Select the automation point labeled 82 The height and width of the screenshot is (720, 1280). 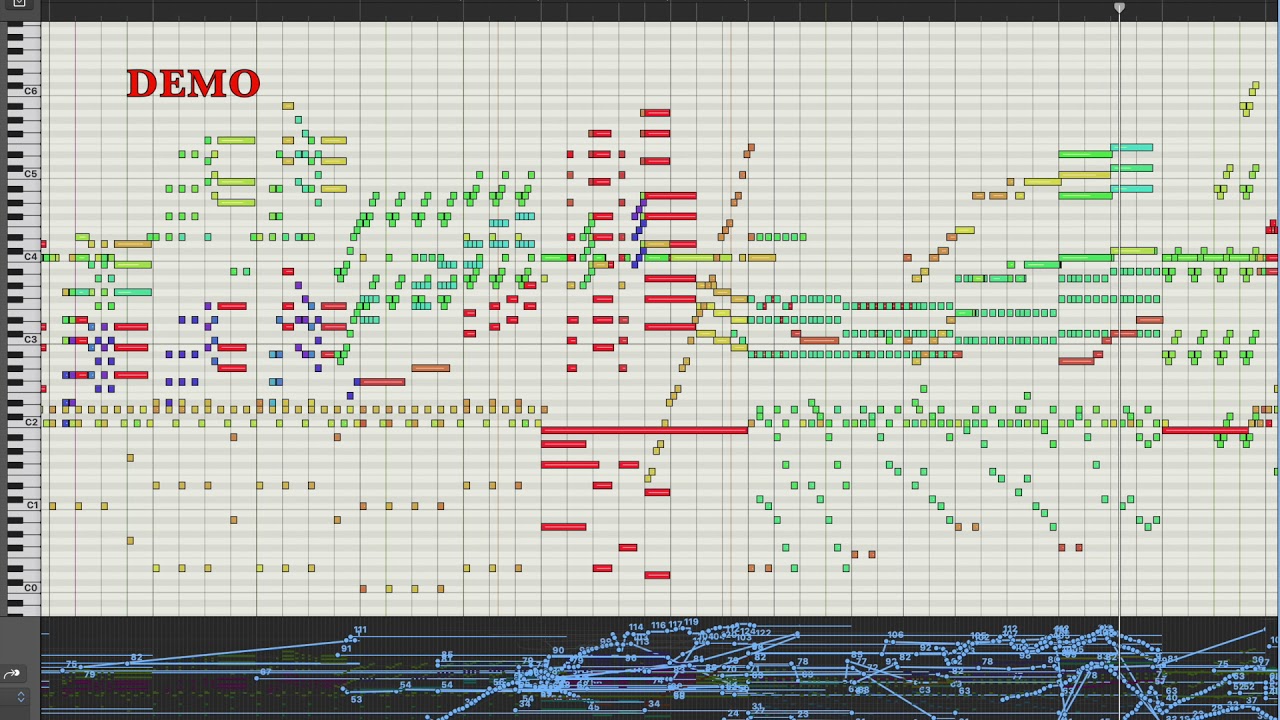(x=136, y=659)
